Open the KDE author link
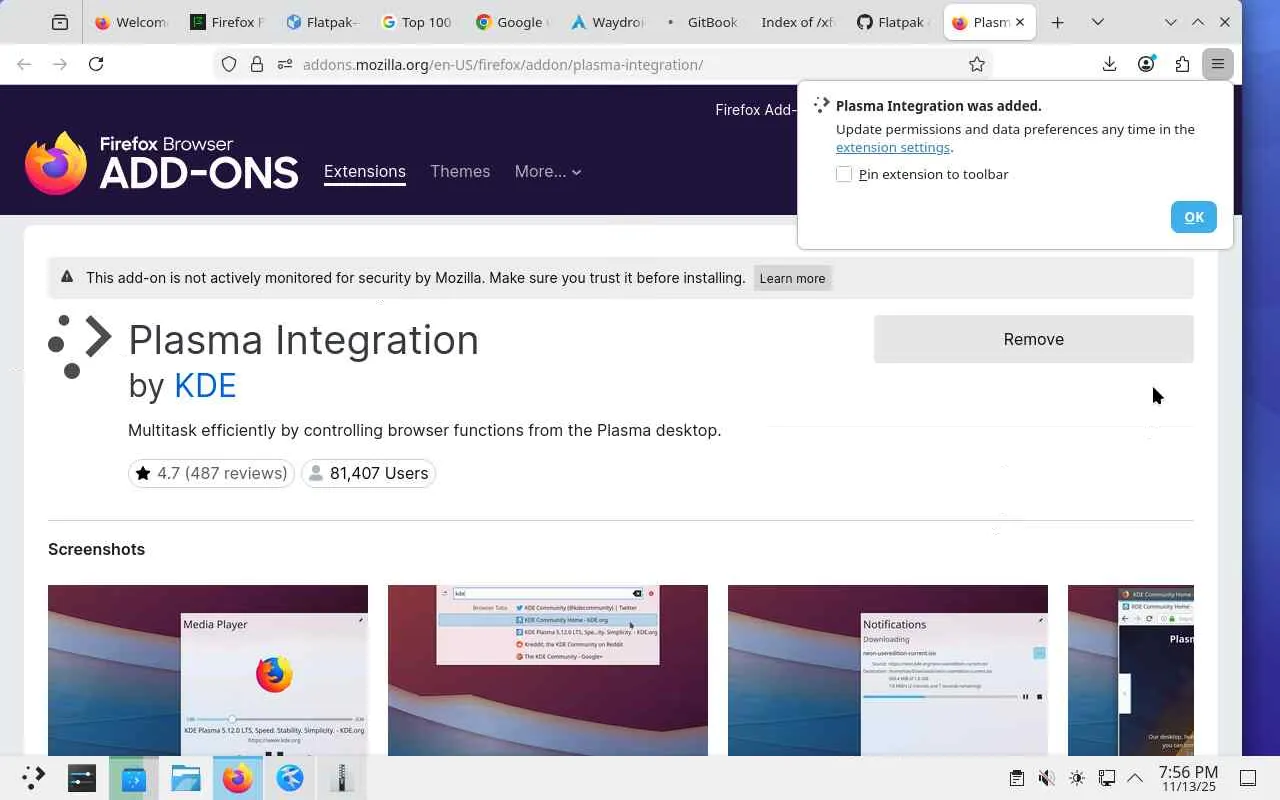 click(205, 385)
